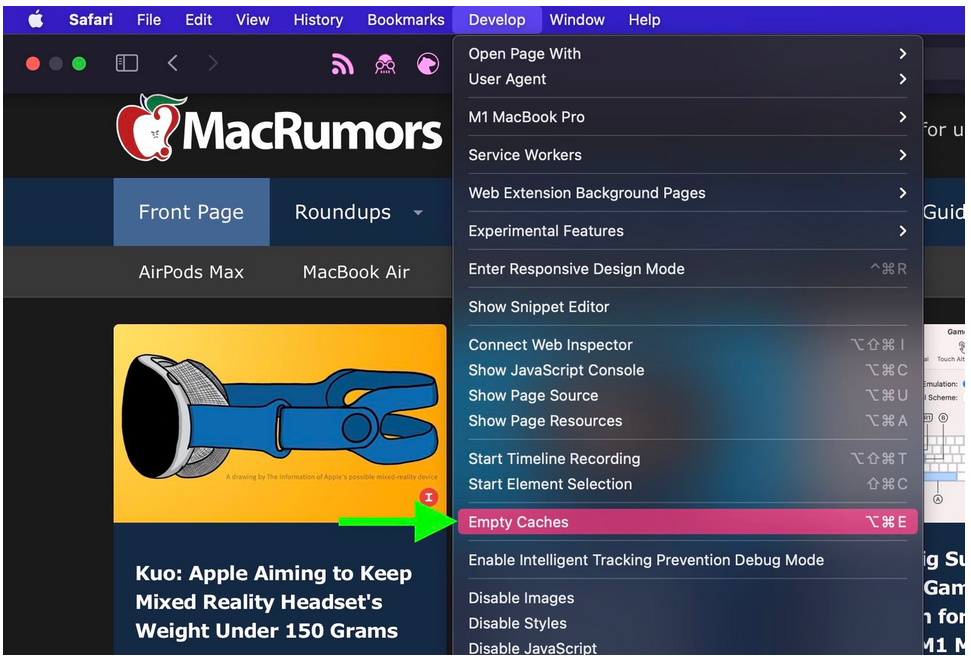The height and width of the screenshot is (667, 971).
Task: Select Show JavaScript Console
Action: (x=687, y=370)
